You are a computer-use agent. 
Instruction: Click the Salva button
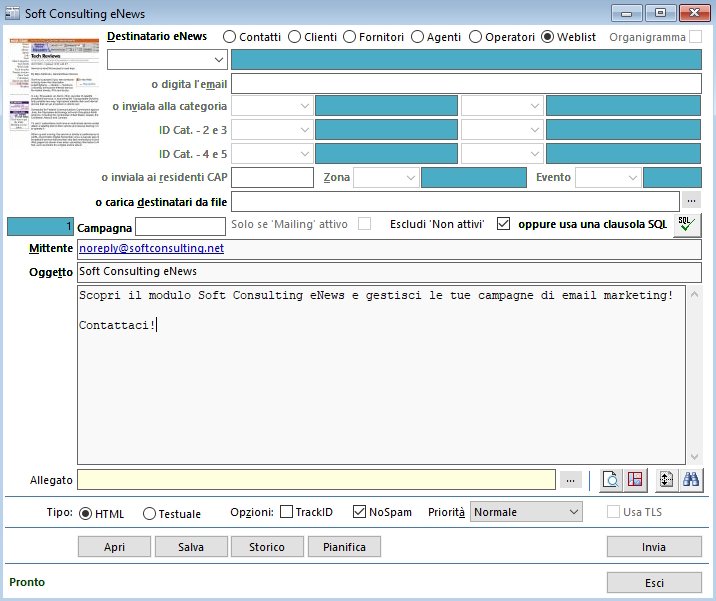point(191,547)
